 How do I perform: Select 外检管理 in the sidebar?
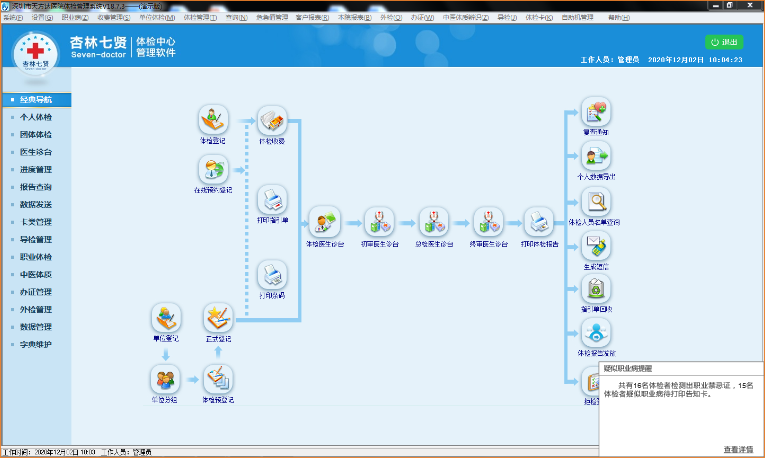pyautogui.click(x=37, y=310)
